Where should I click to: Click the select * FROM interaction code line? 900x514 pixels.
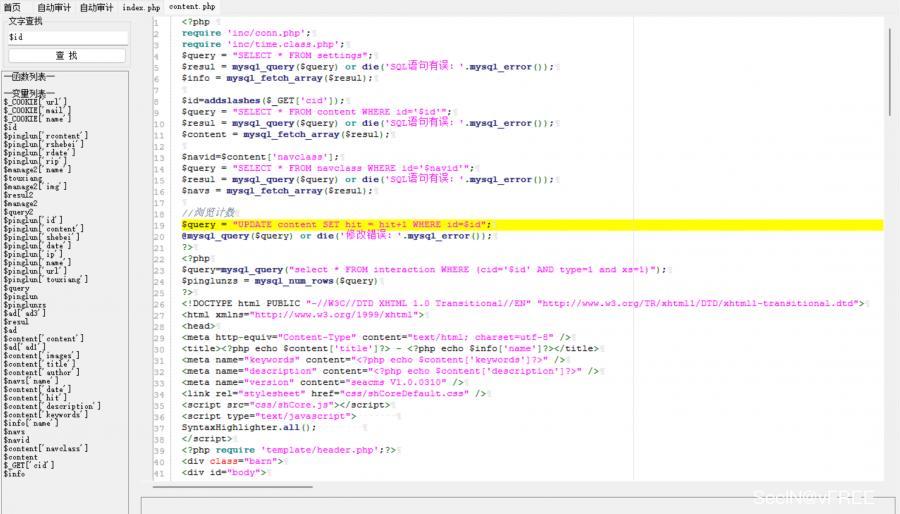pos(424,270)
